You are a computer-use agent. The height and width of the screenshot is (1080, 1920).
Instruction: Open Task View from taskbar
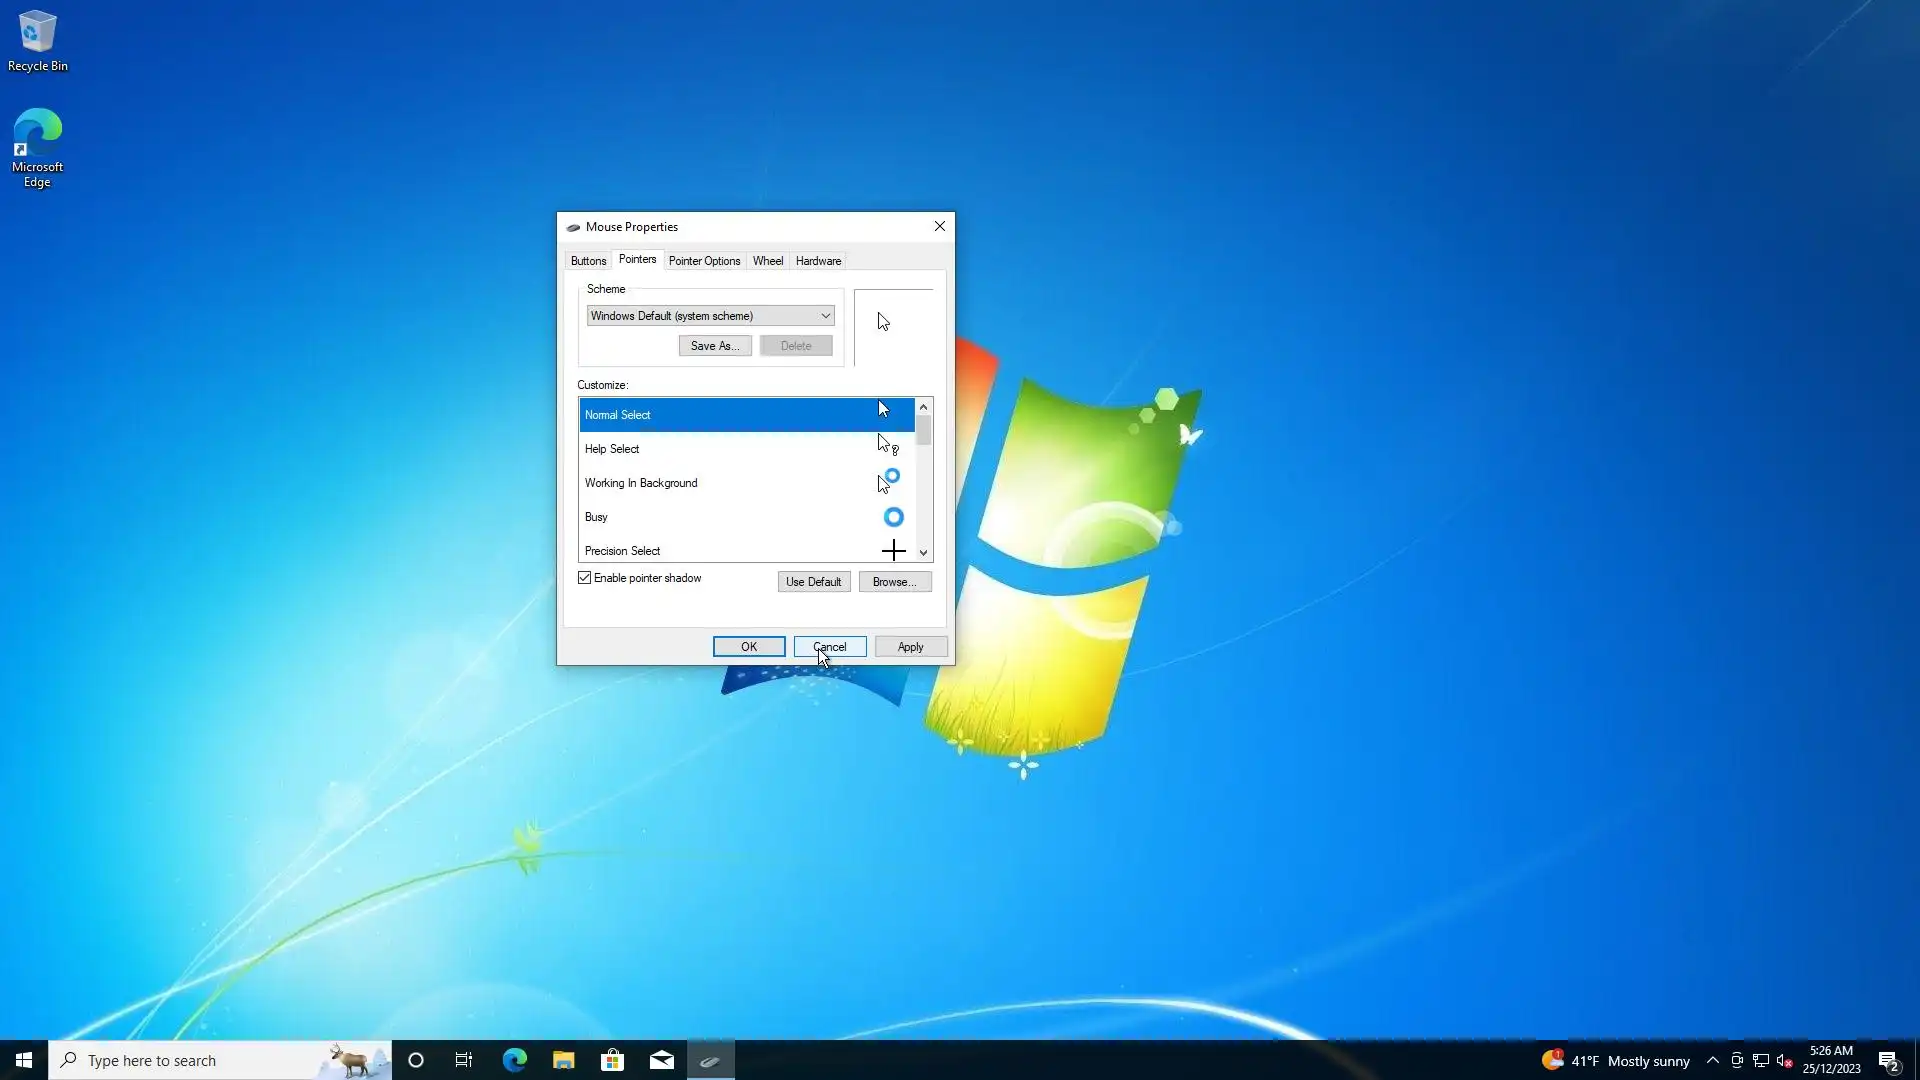click(x=464, y=1060)
